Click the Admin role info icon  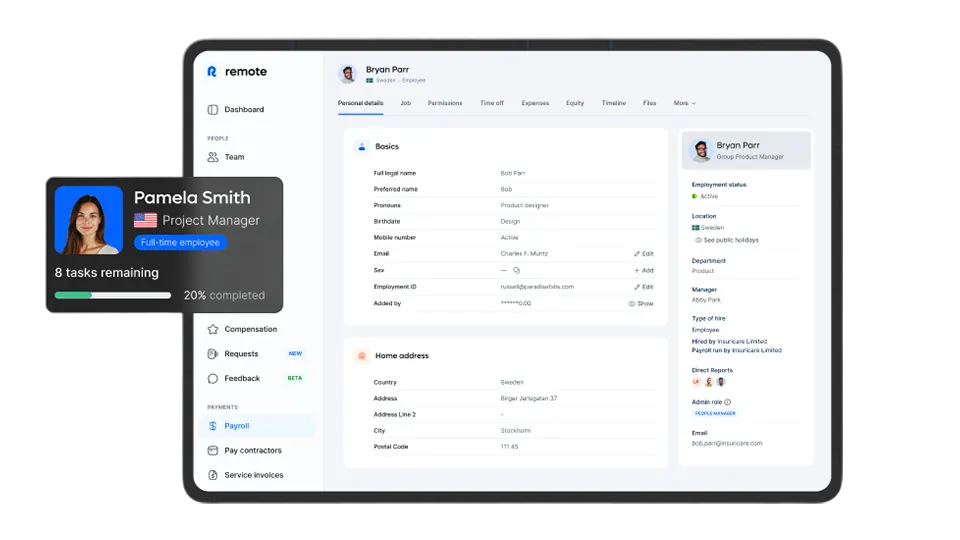point(728,402)
